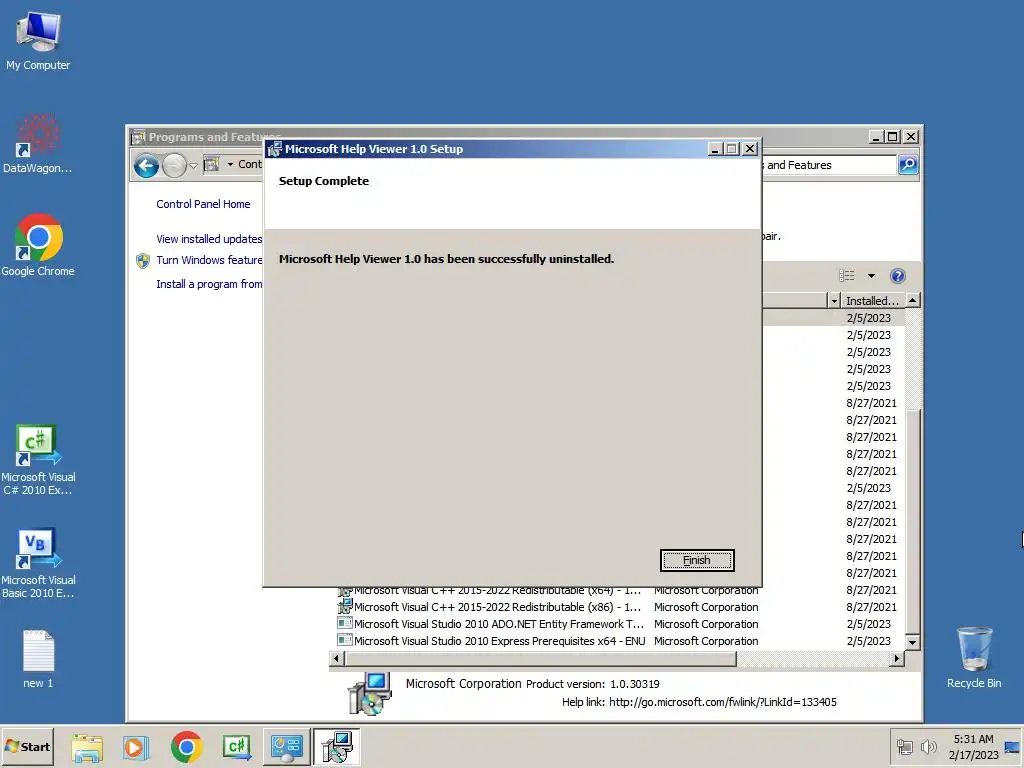
Task: Click the horizontal scrollbar thumb in program list
Action: [540, 659]
